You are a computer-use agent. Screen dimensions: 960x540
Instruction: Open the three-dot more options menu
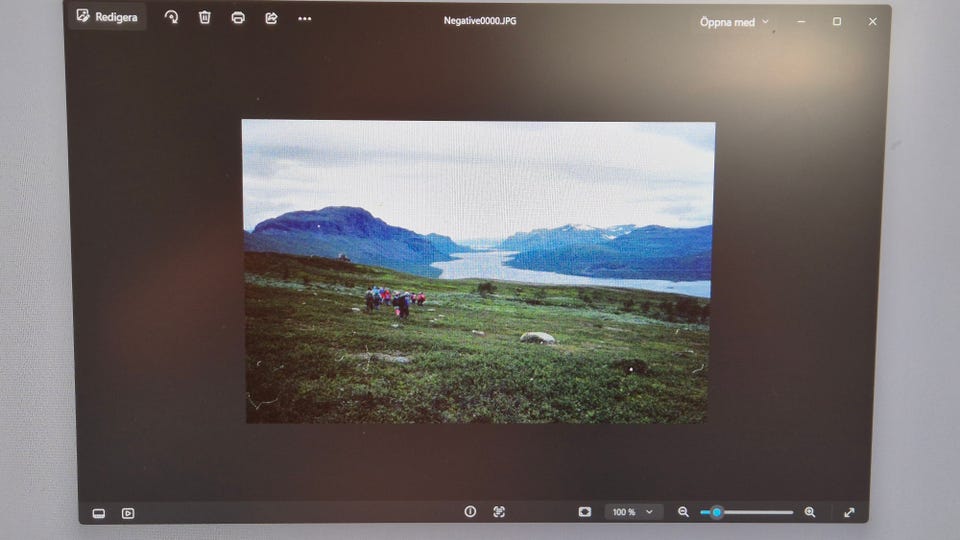(x=304, y=19)
